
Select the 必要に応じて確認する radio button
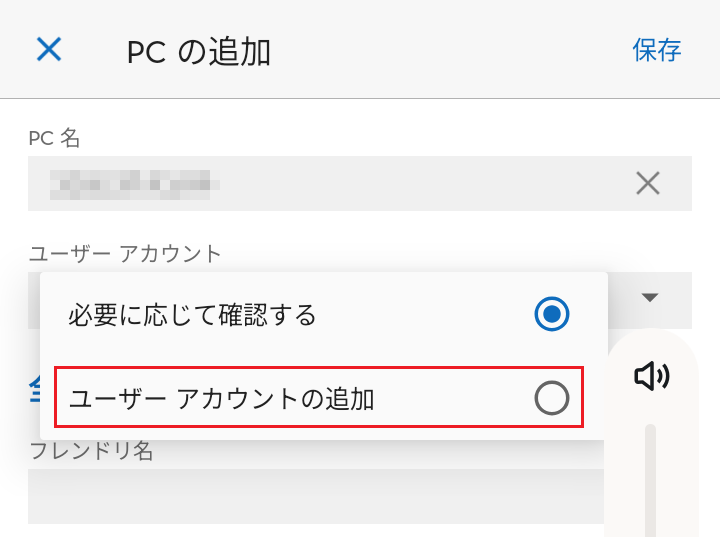click(552, 315)
